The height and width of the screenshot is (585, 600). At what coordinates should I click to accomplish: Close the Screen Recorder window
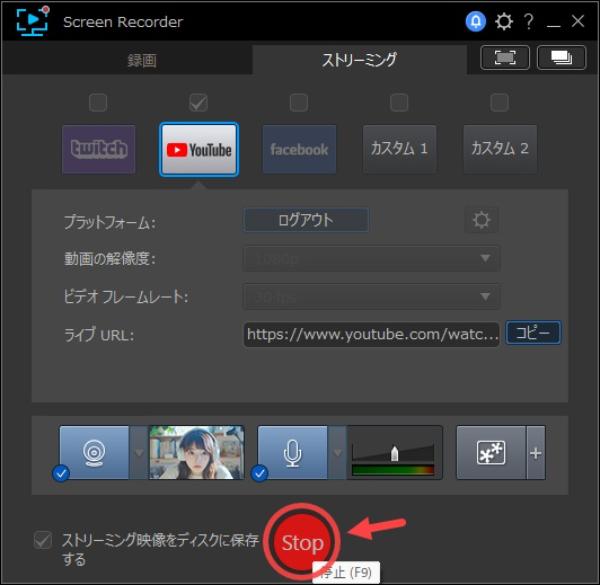tap(578, 21)
